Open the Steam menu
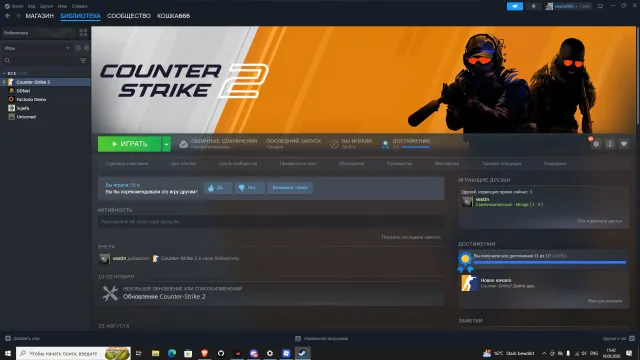This screenshot has width=640, height=360. pyautogui.click(x=14, y=6)
